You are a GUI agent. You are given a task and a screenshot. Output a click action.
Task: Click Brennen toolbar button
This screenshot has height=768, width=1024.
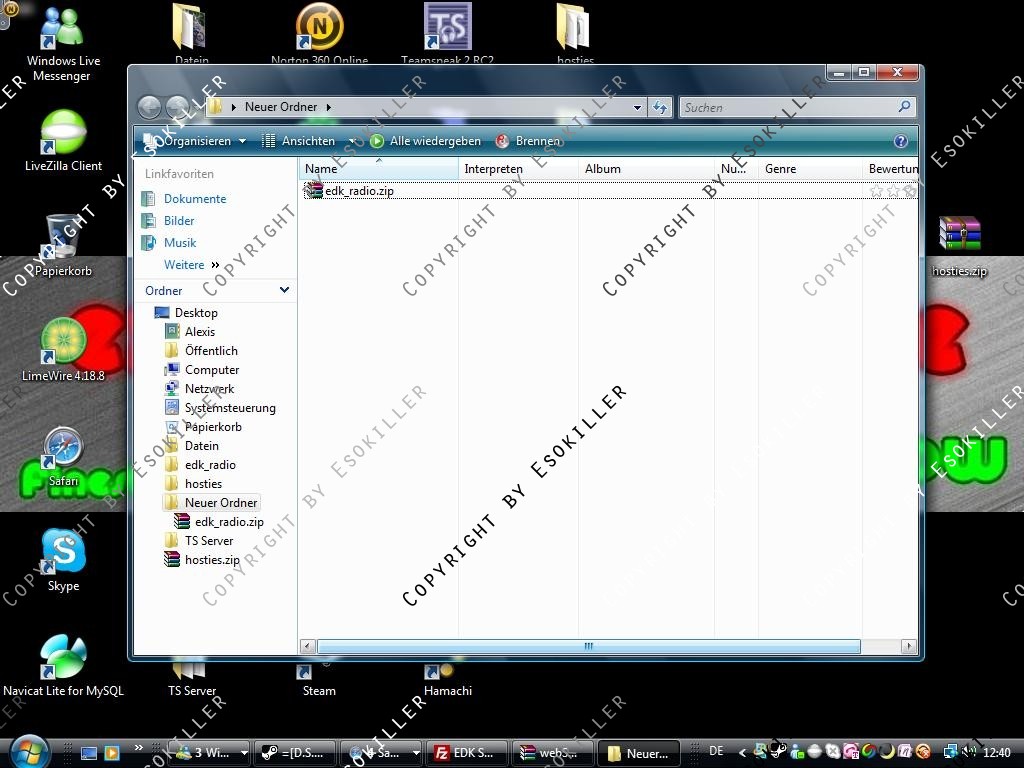pos(528,141)
